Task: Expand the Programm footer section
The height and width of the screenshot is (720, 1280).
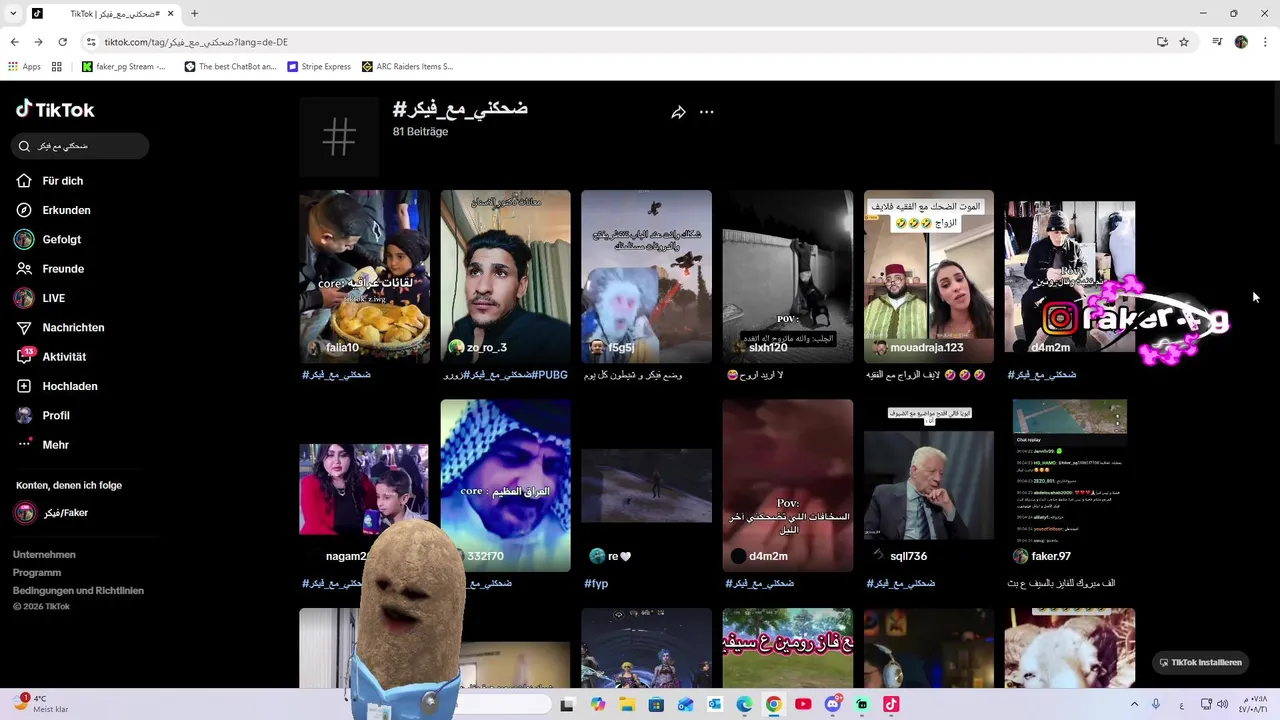Action: tap(37, 572)
